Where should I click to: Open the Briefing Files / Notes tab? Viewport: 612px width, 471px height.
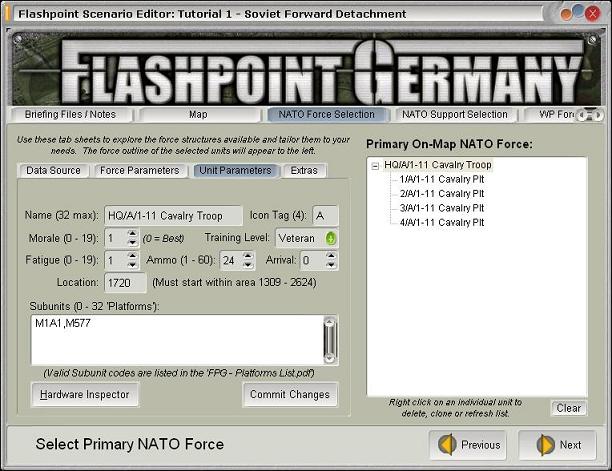tap(70, 114)
